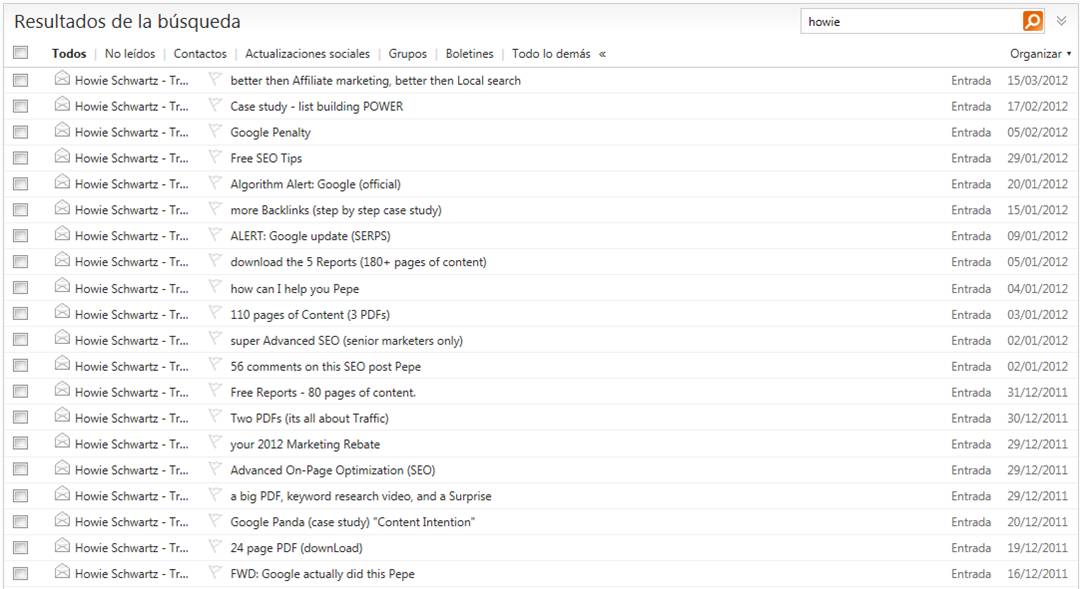Switch to Grupos filter
This screenshot has height=589, width=1080.
(x=408, y=54)
